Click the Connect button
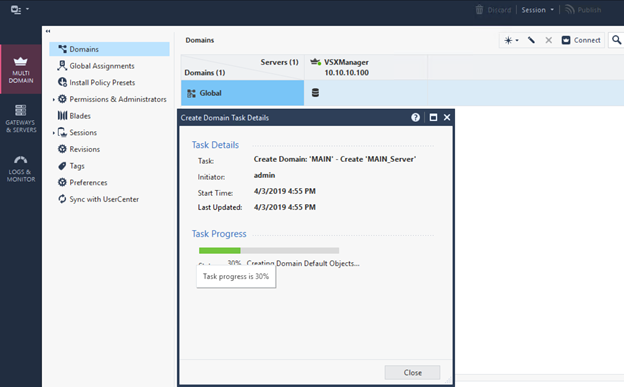The height and width of the screenshot is (387, 624). coord(581,40)
